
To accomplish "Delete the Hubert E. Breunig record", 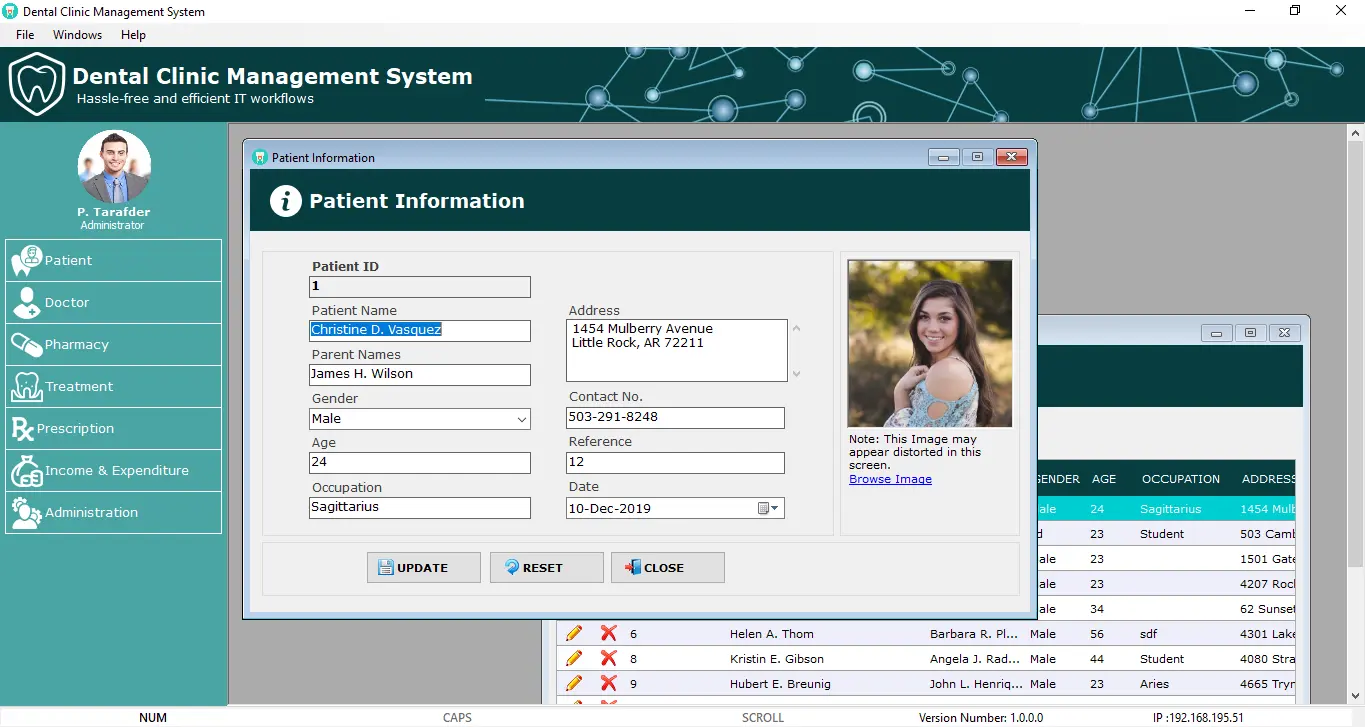I will [608, 683].
